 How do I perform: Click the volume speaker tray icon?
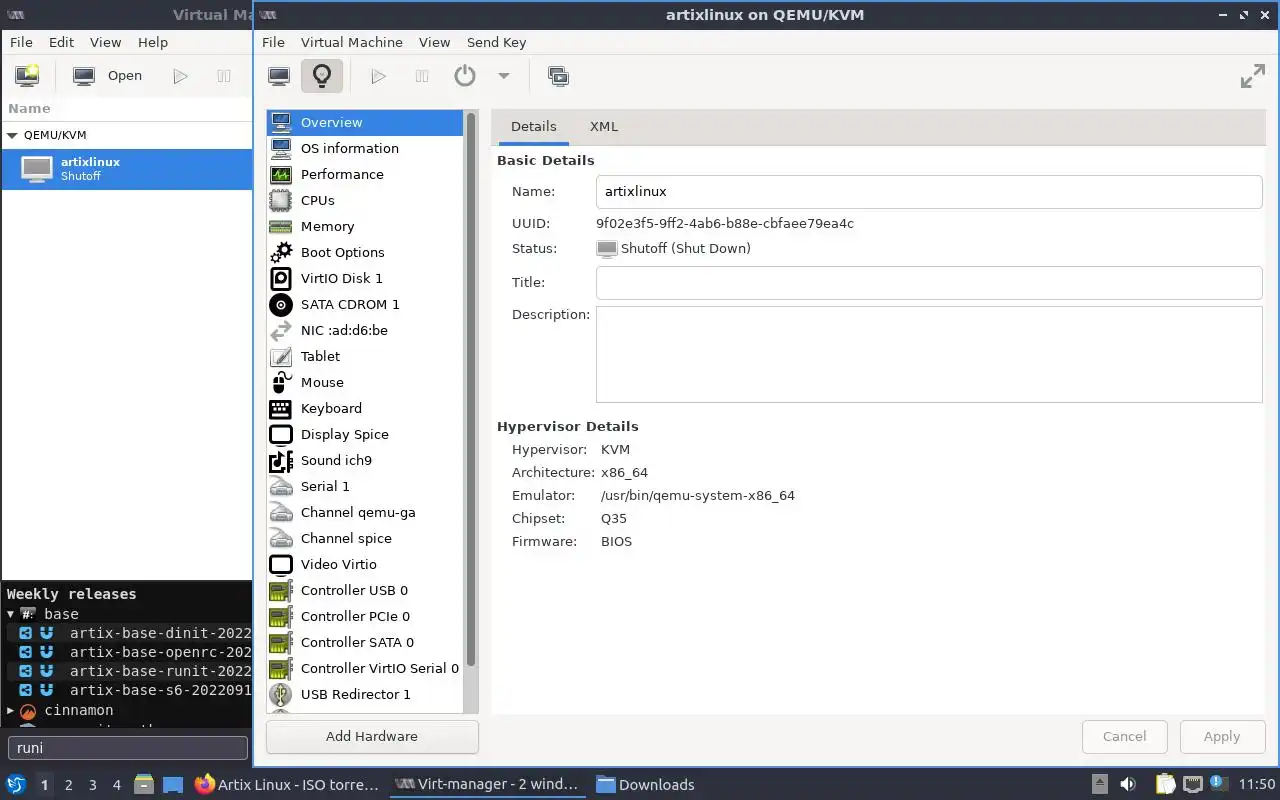coord(1128,785)
